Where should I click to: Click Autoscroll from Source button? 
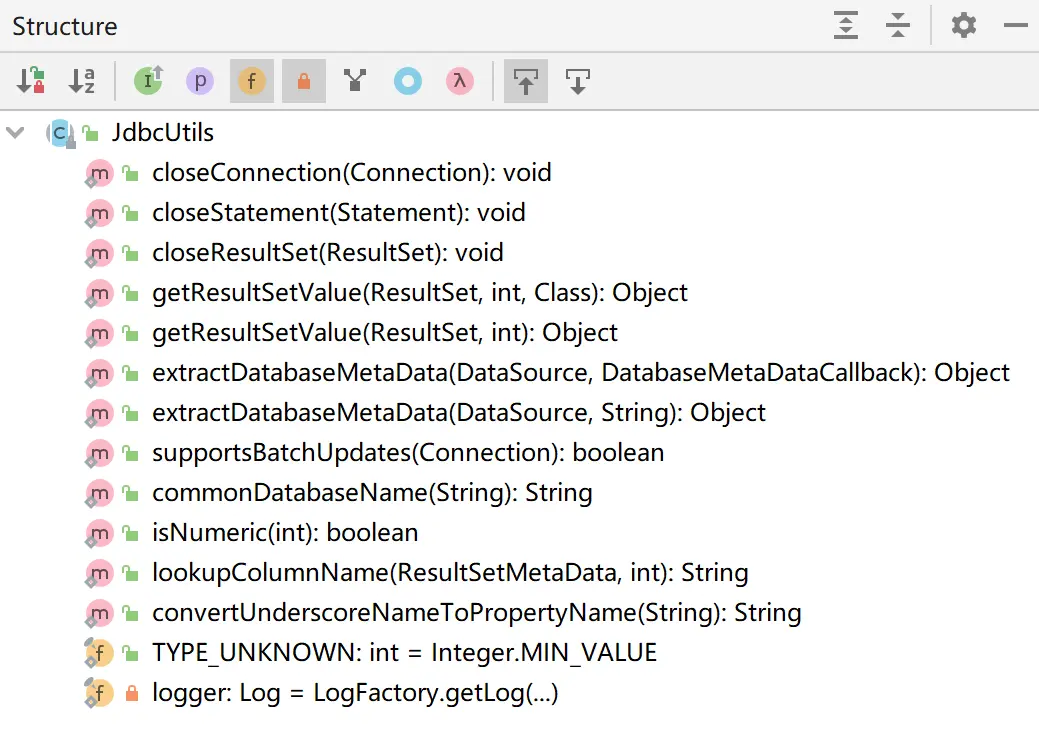pos(577,81)
